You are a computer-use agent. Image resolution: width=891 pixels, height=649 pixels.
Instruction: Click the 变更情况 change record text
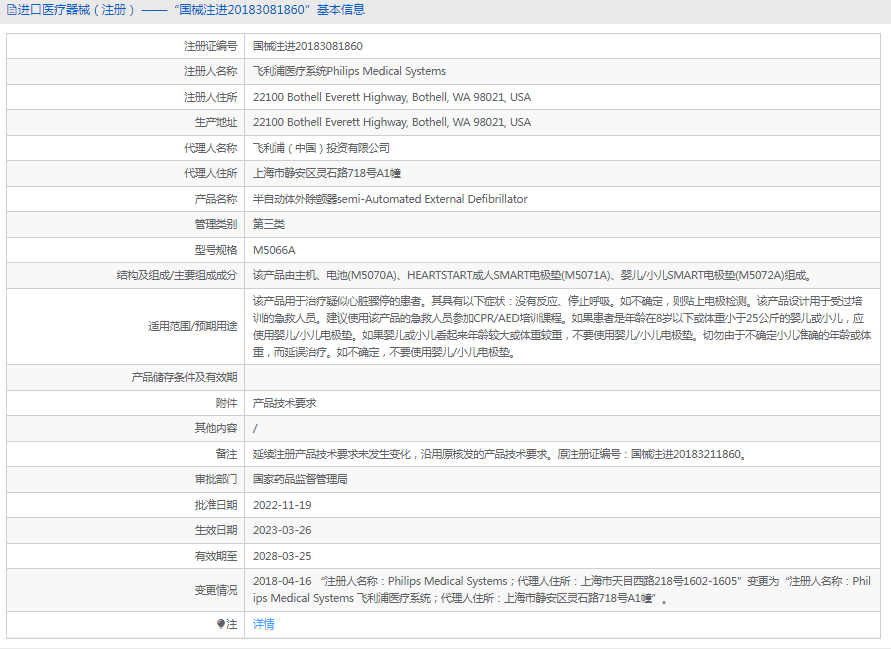[560, 590]
